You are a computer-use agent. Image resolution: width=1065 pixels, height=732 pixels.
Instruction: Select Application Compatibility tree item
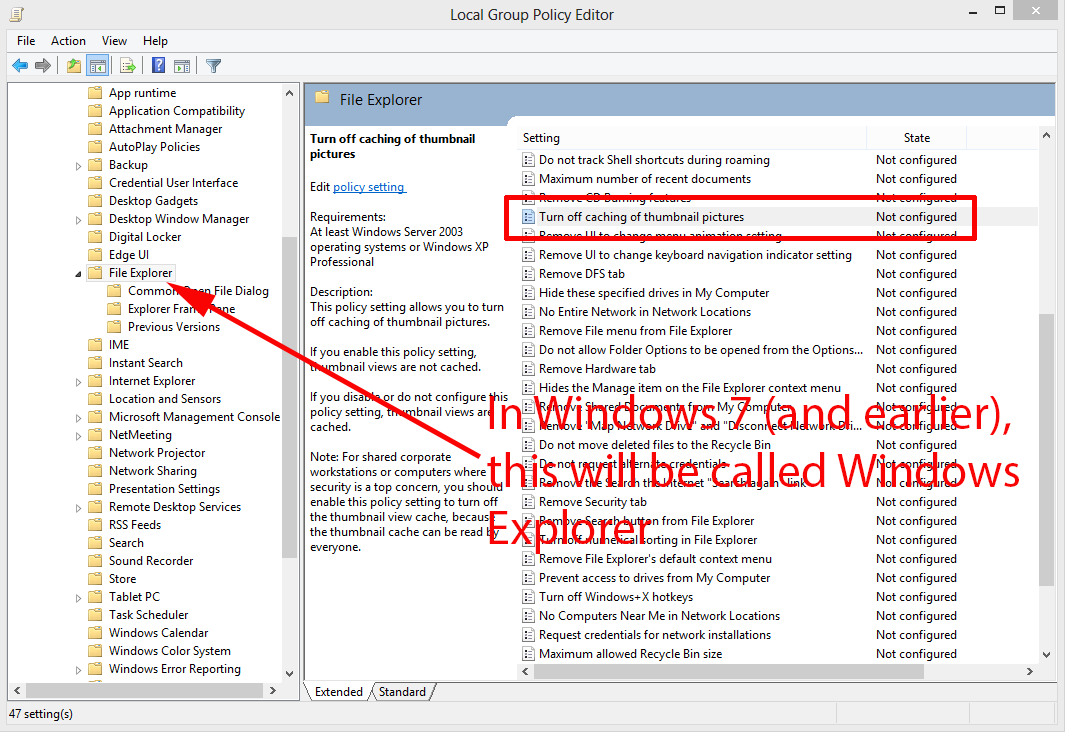tap(177, 111)
